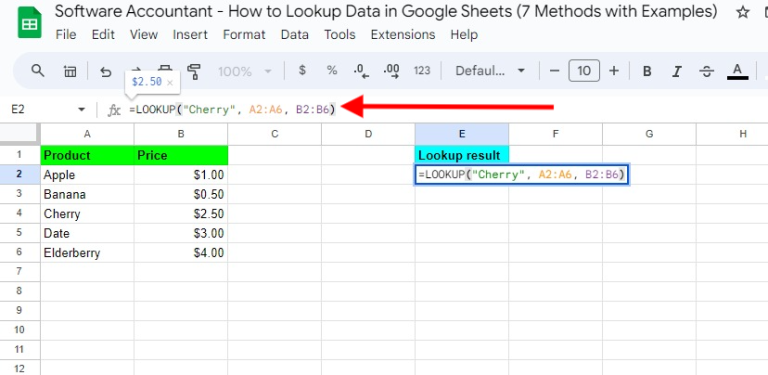Select column D header
Image resolution: width=768 pixels, height=375 pixels.
pyautogui.click(x=368, y=134)
